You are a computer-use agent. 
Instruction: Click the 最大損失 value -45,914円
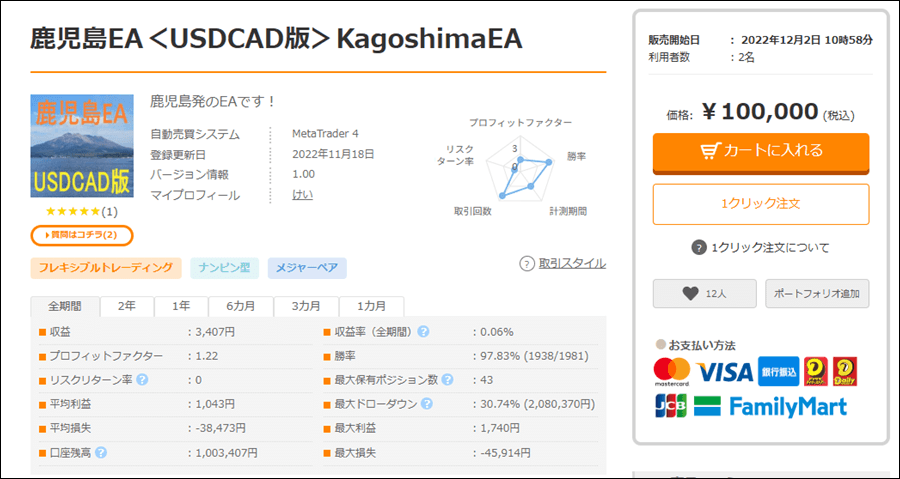[505, 453]
